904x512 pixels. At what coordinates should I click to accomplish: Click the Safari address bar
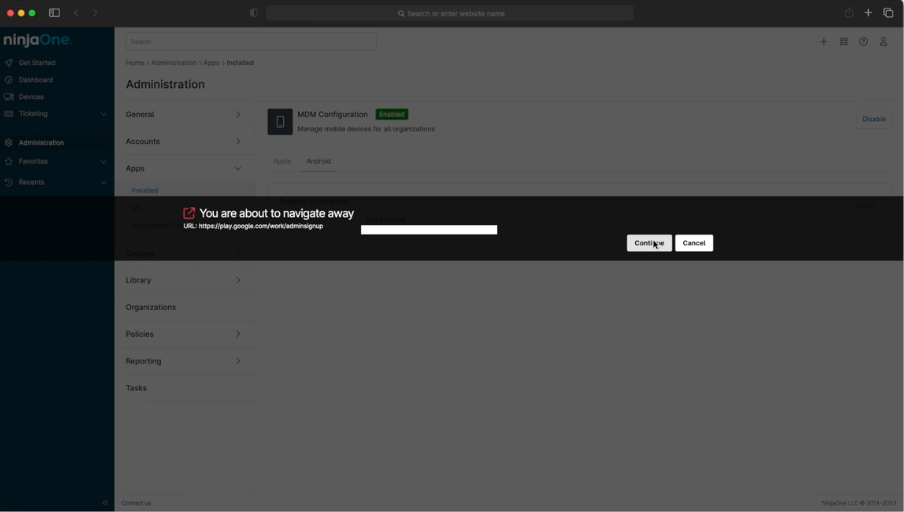(x=450, y=13)
